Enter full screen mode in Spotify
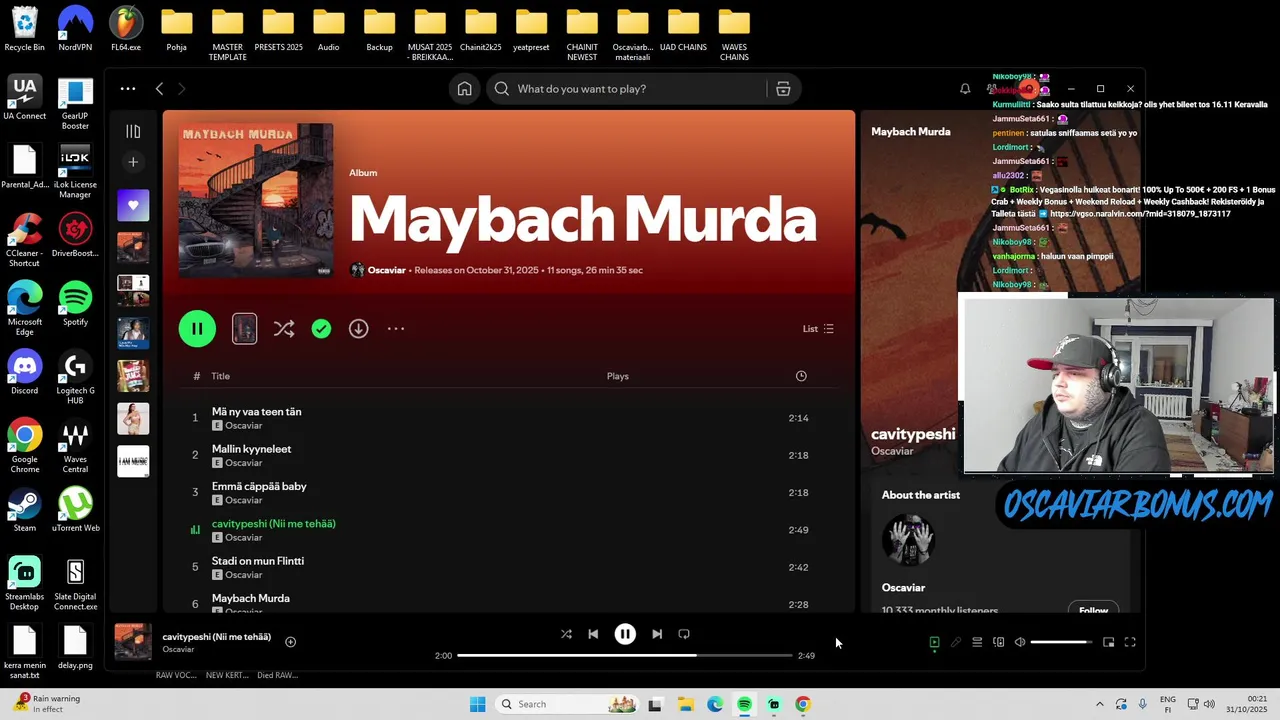The height and width of the screenshot is (720, 1280). tap(1130, 642)
